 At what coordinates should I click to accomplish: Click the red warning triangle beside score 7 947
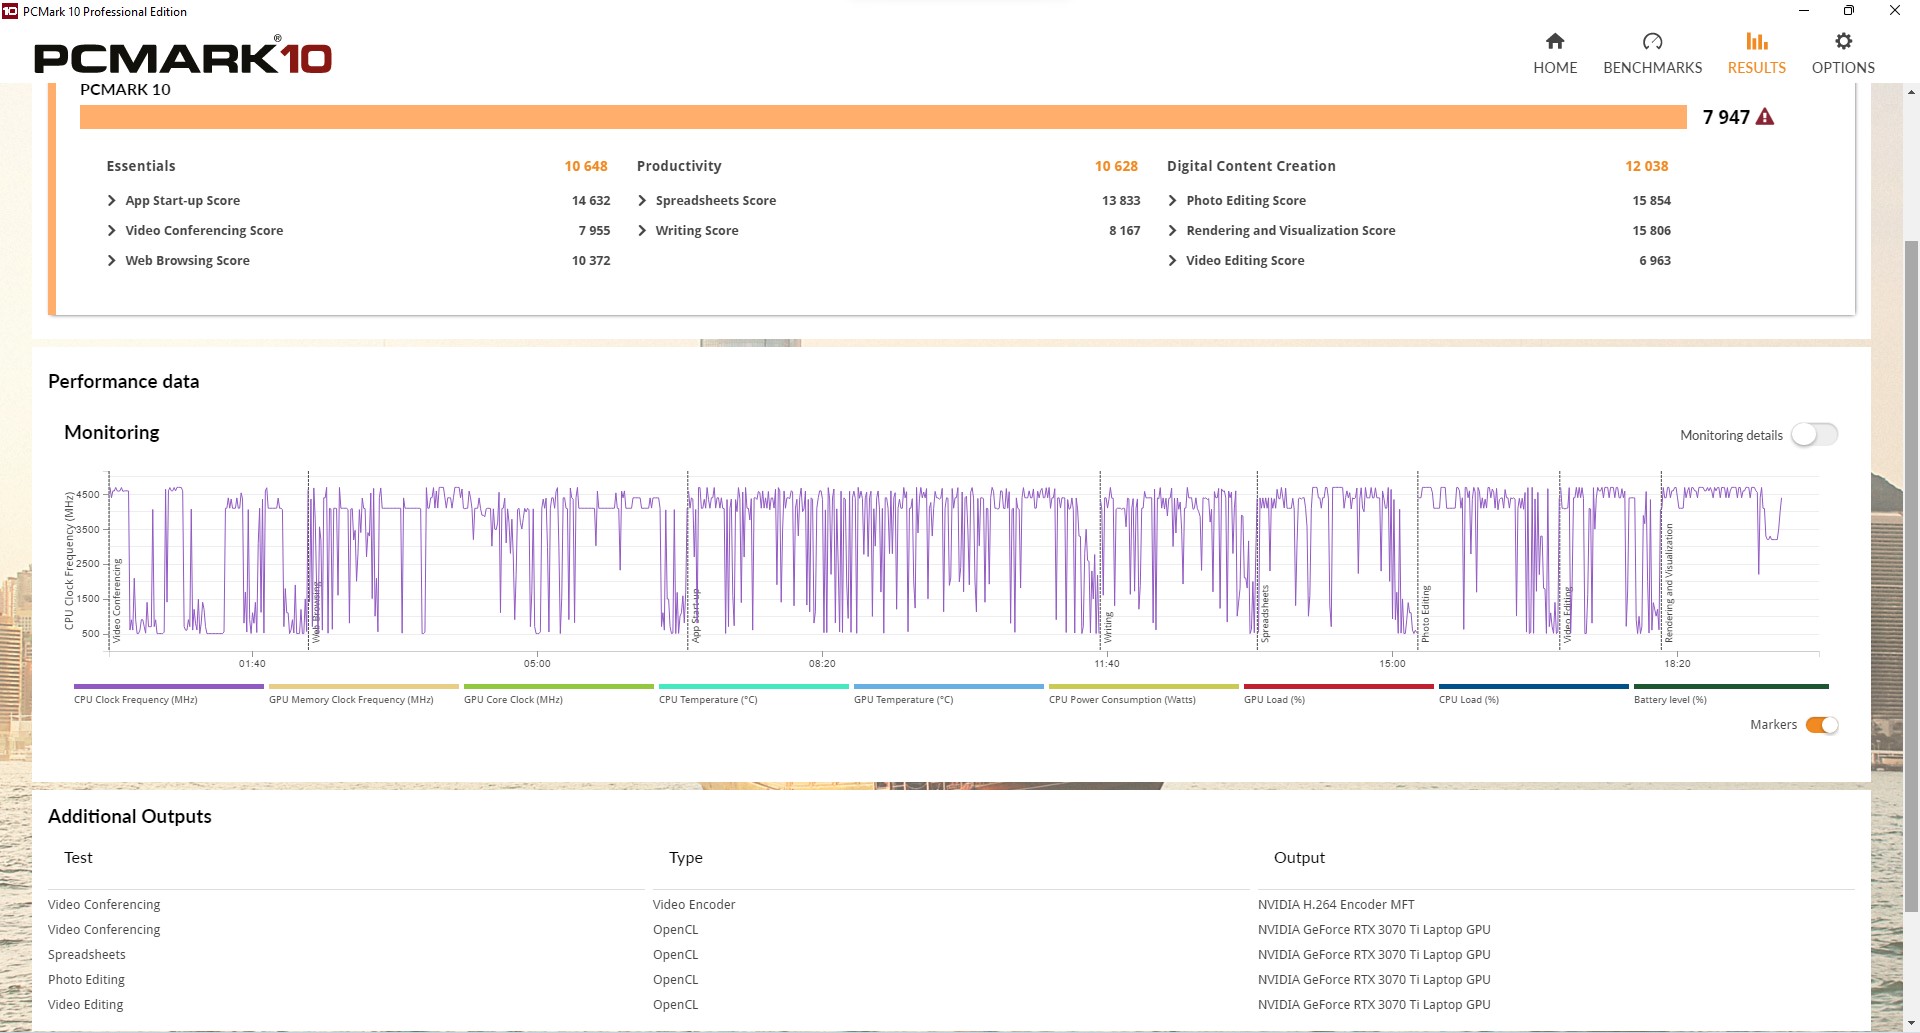(x=1765, y=117)
